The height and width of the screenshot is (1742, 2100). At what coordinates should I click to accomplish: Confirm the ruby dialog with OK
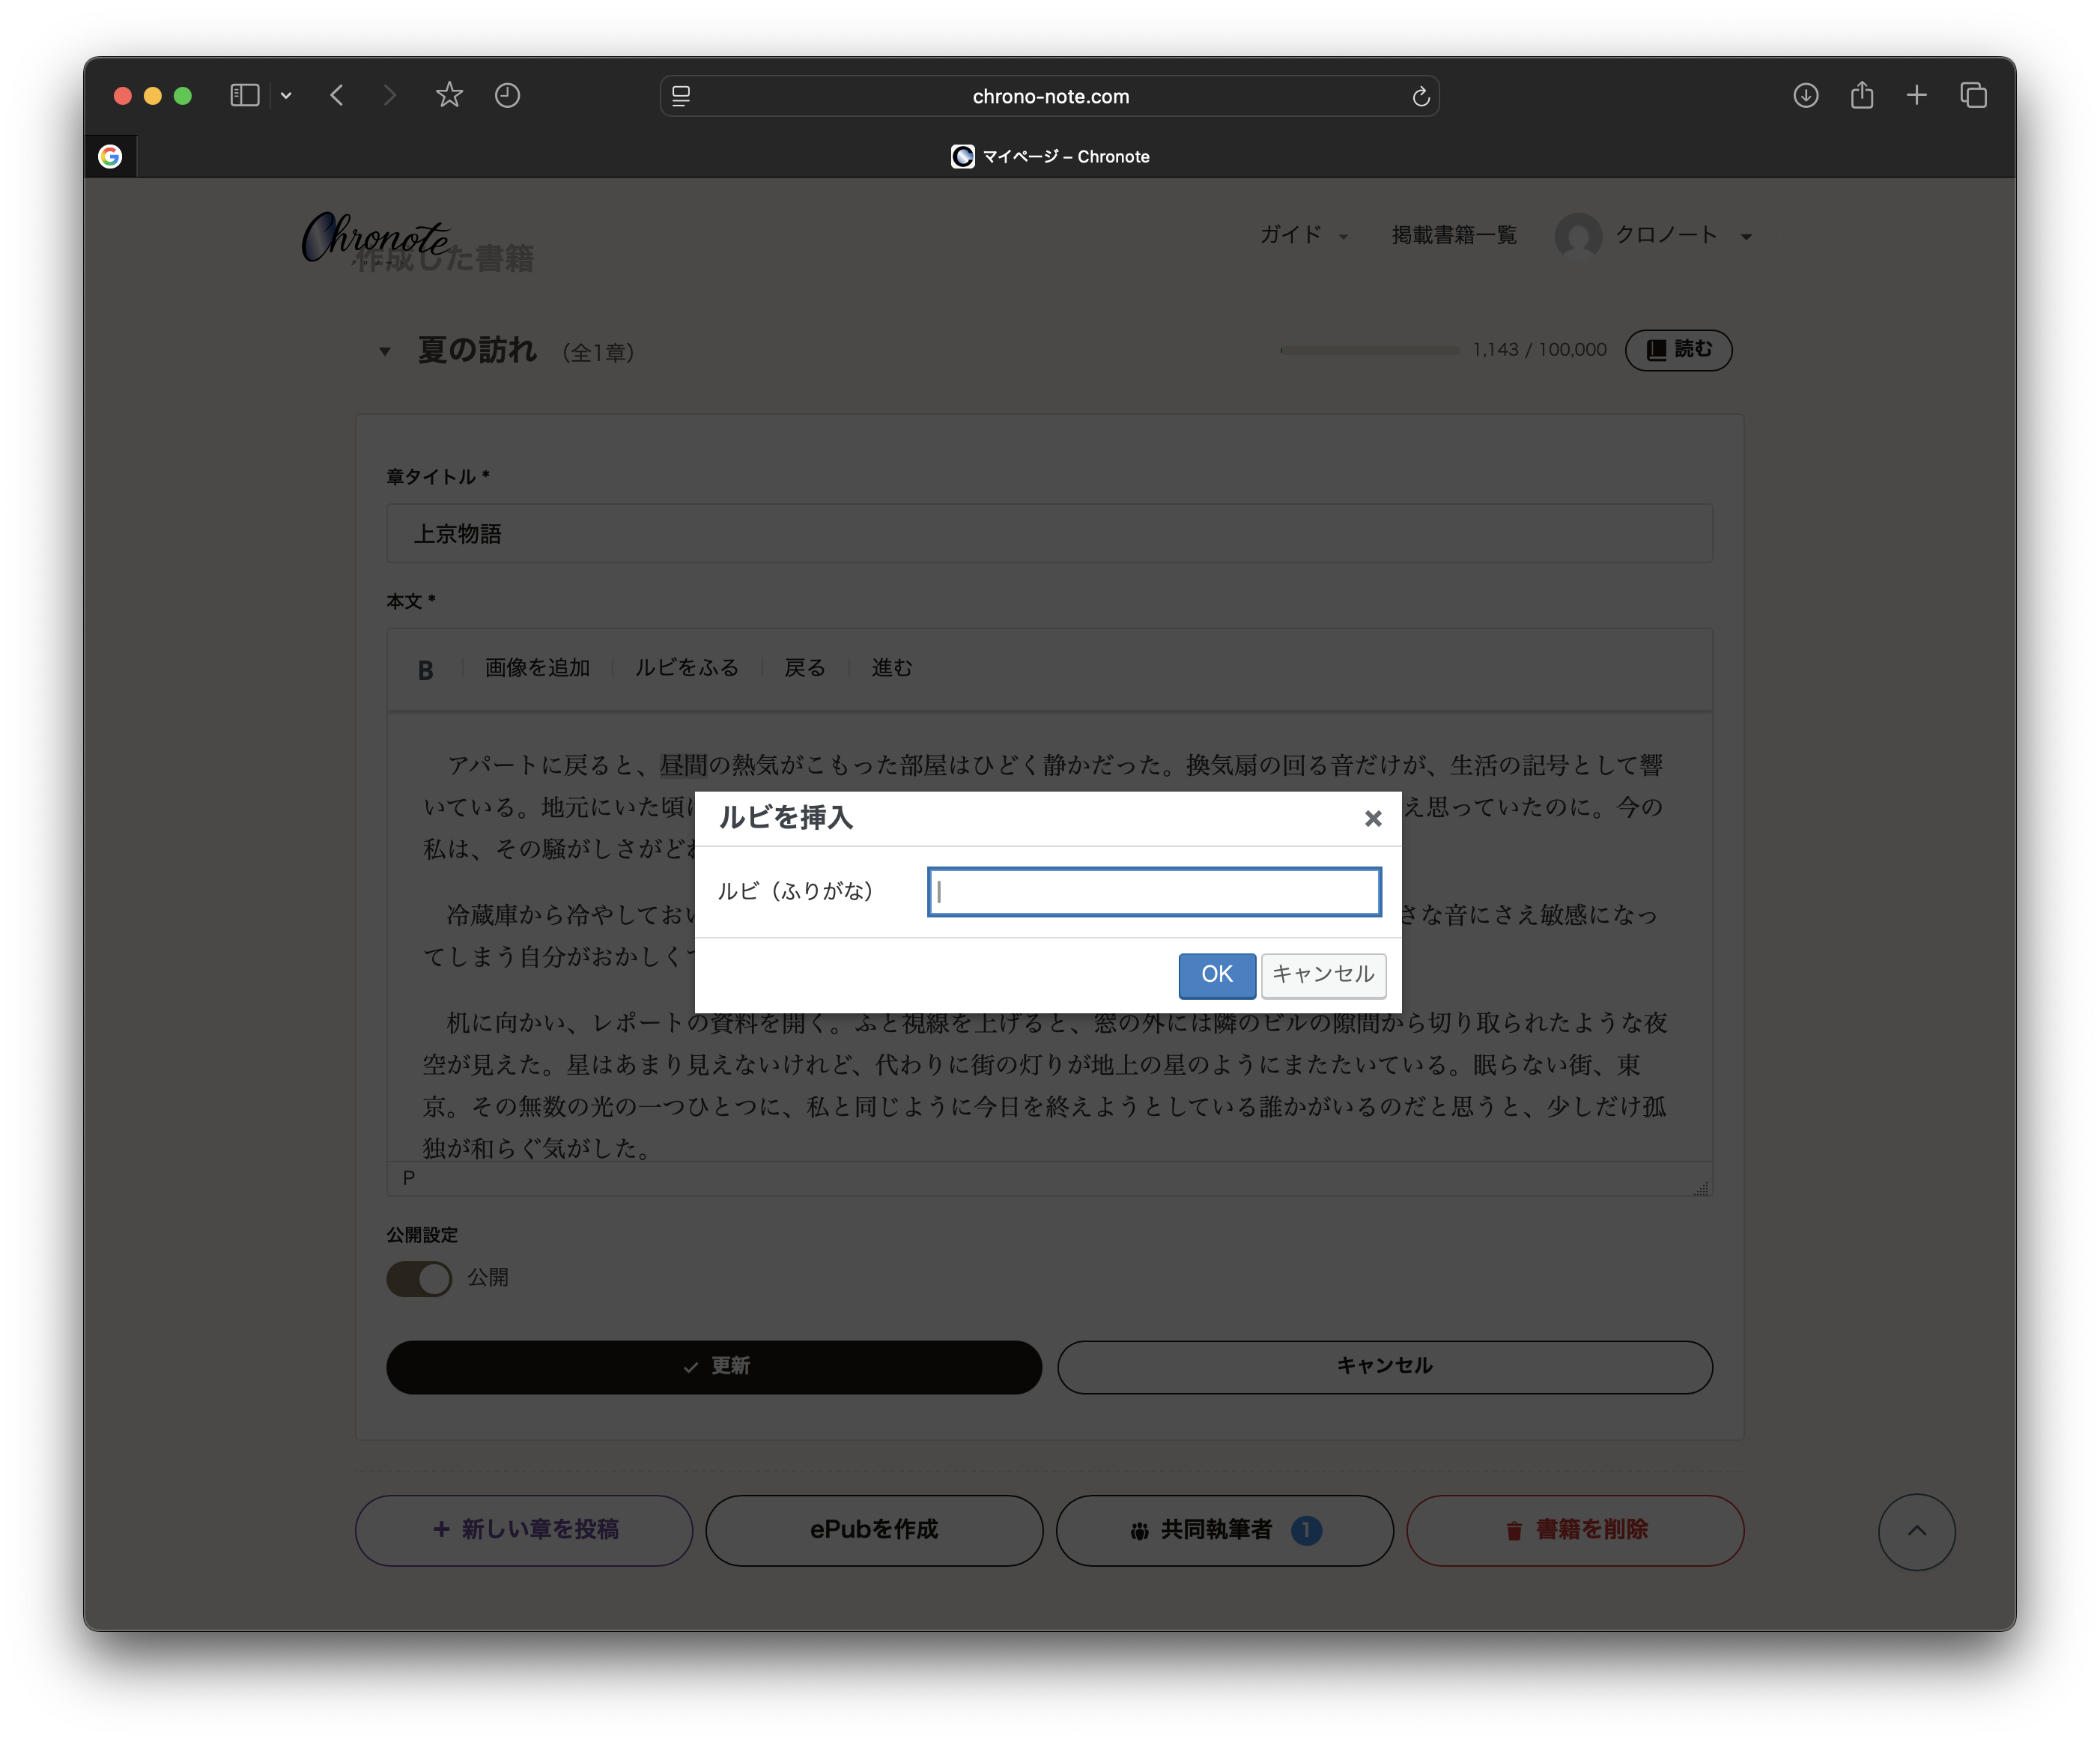(1217, 975)
